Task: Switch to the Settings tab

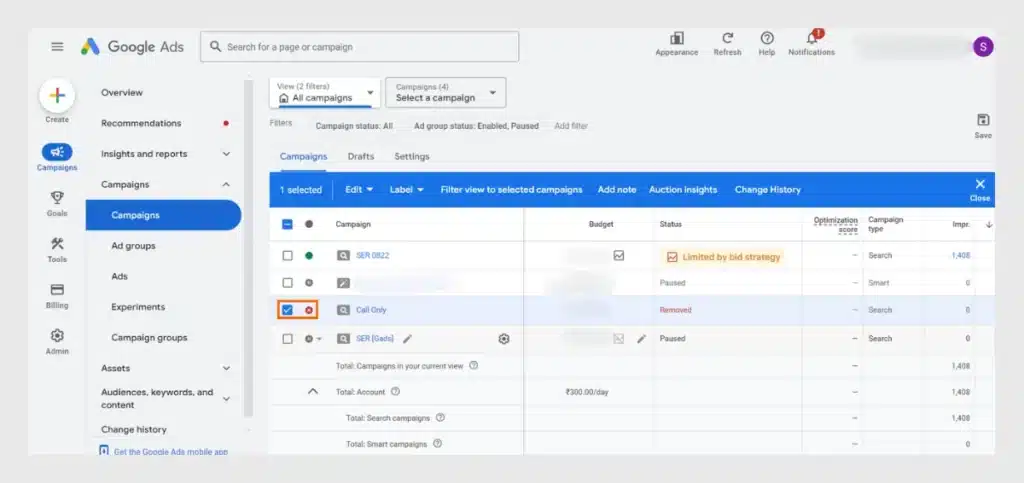Action: click(x=412, y=157)
